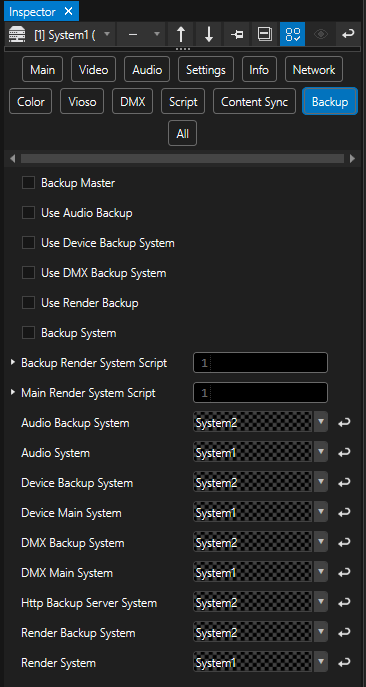Toggle the eye visibility icon in toolbar
Viewport: 366px width, 687px height.
(321, 34)
